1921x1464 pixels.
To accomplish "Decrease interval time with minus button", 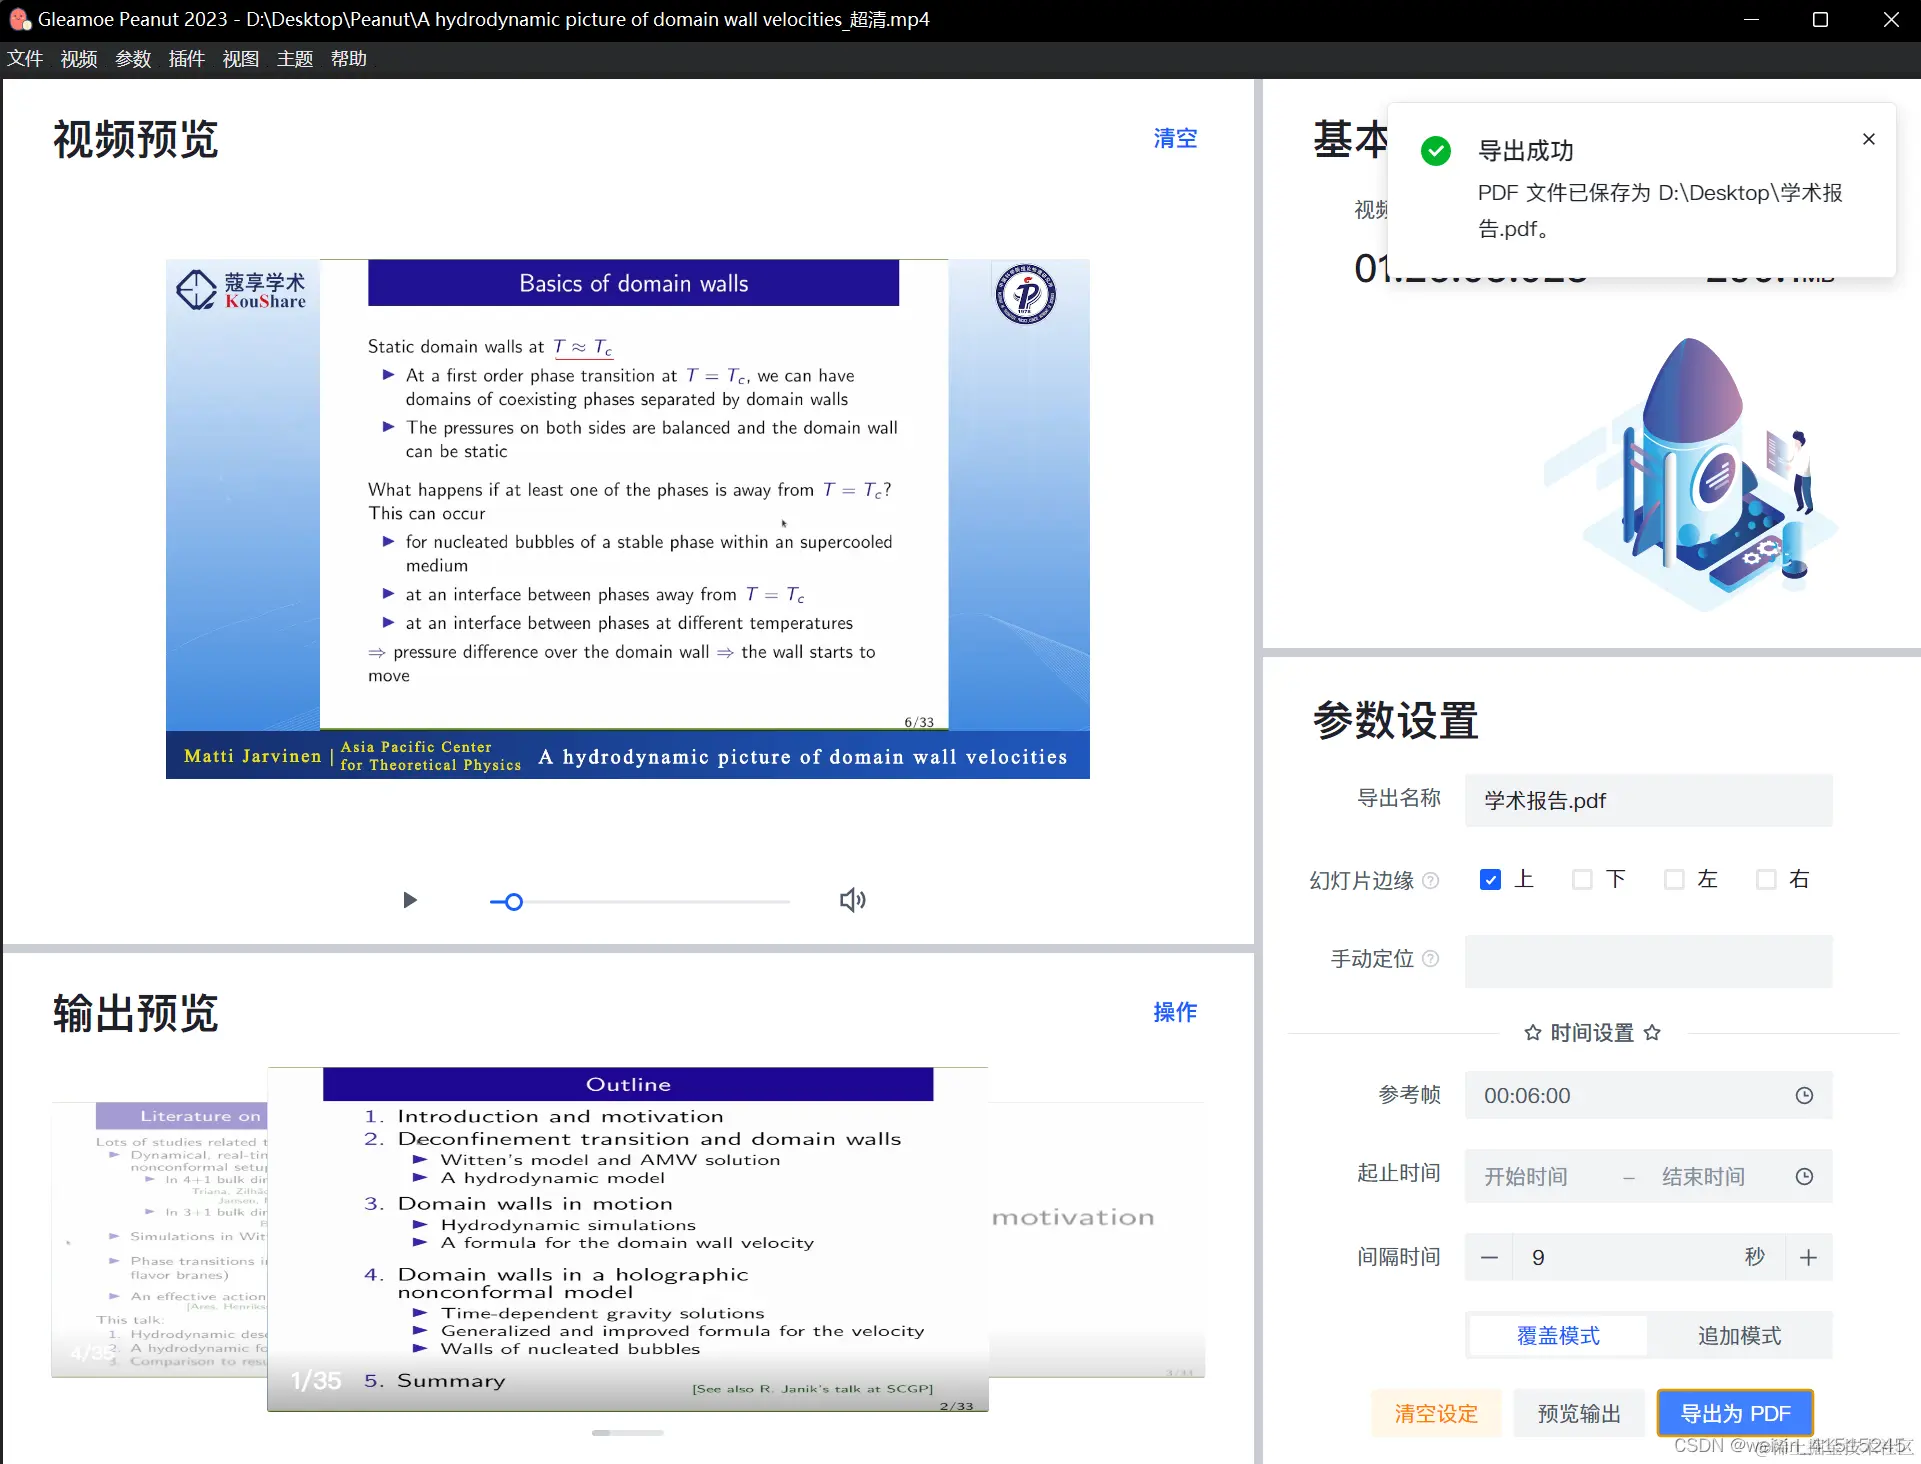I will (x=1489, y=1258).
